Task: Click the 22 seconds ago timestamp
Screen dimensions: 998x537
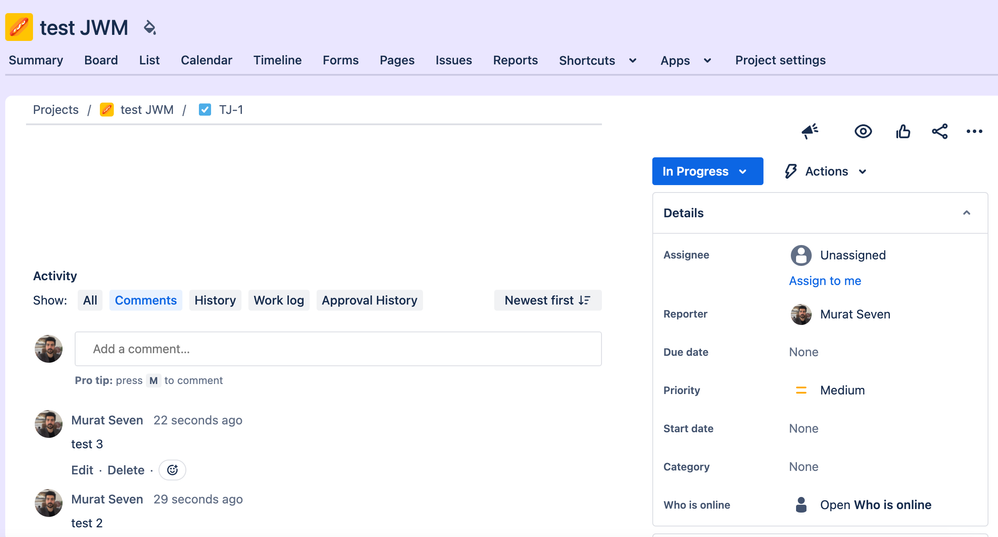Action: pyautogui.click(x=198, y=420)
